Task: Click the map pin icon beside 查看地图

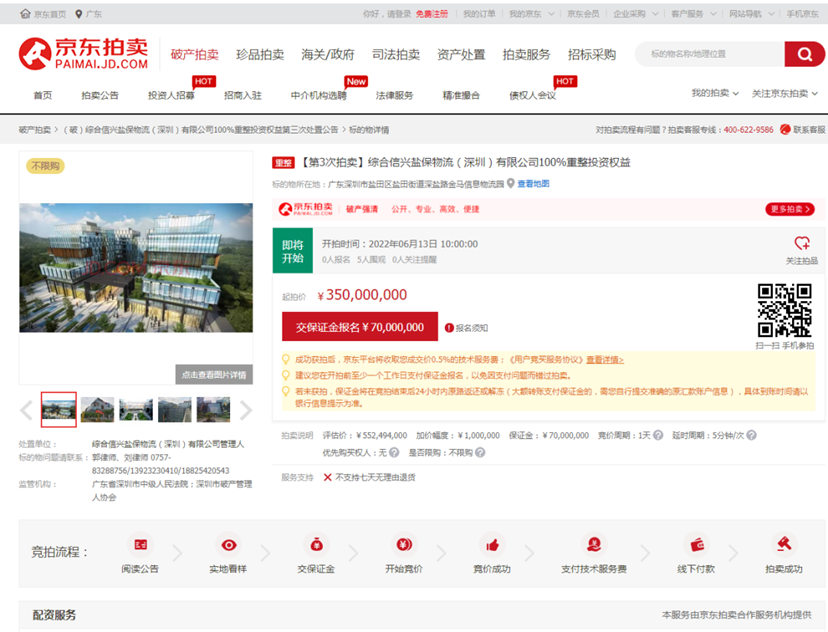Action: coord(511,183)
